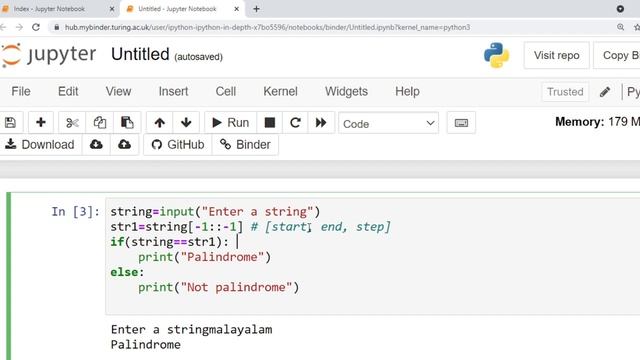Open the View menu
640x360 pixels.
click(x=118, y=91)
